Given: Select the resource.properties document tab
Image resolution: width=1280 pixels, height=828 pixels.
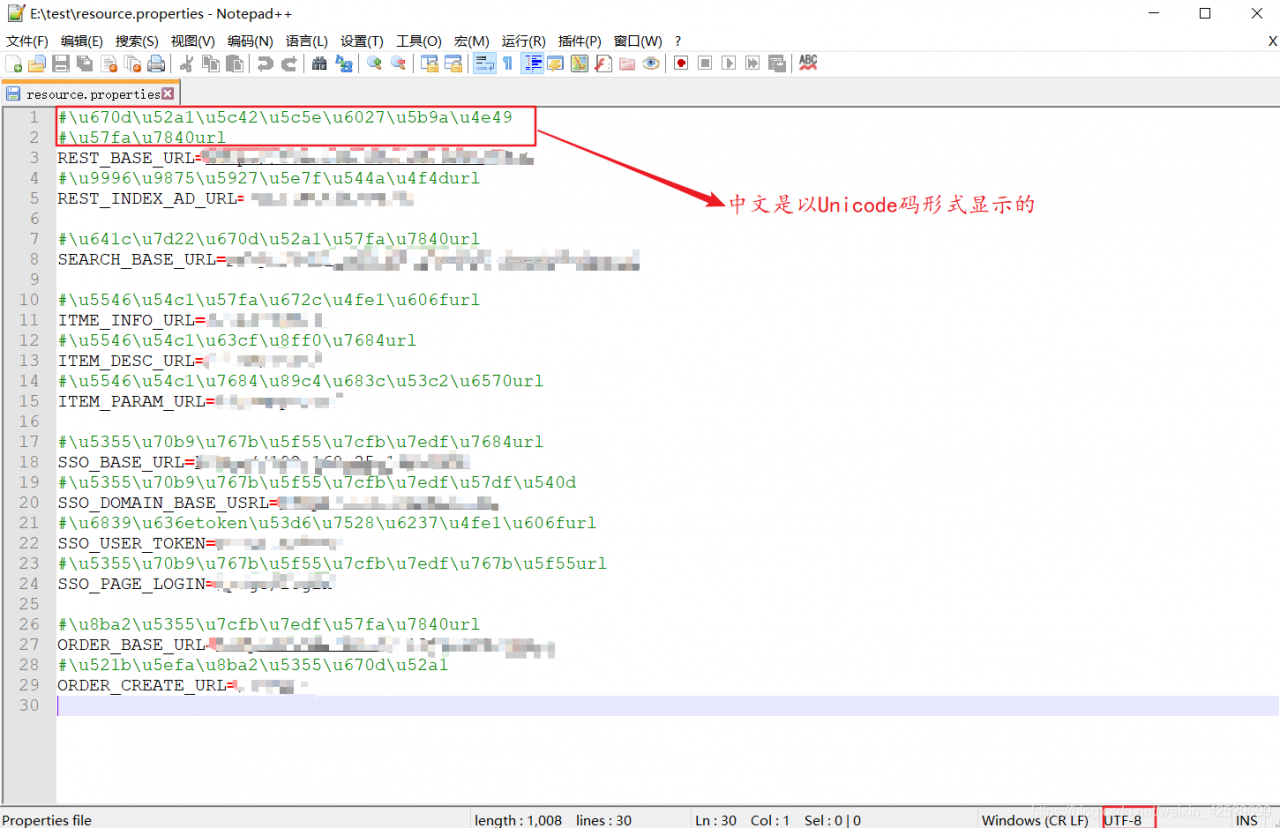Looking at the screenshot, I should coord(90,94).
